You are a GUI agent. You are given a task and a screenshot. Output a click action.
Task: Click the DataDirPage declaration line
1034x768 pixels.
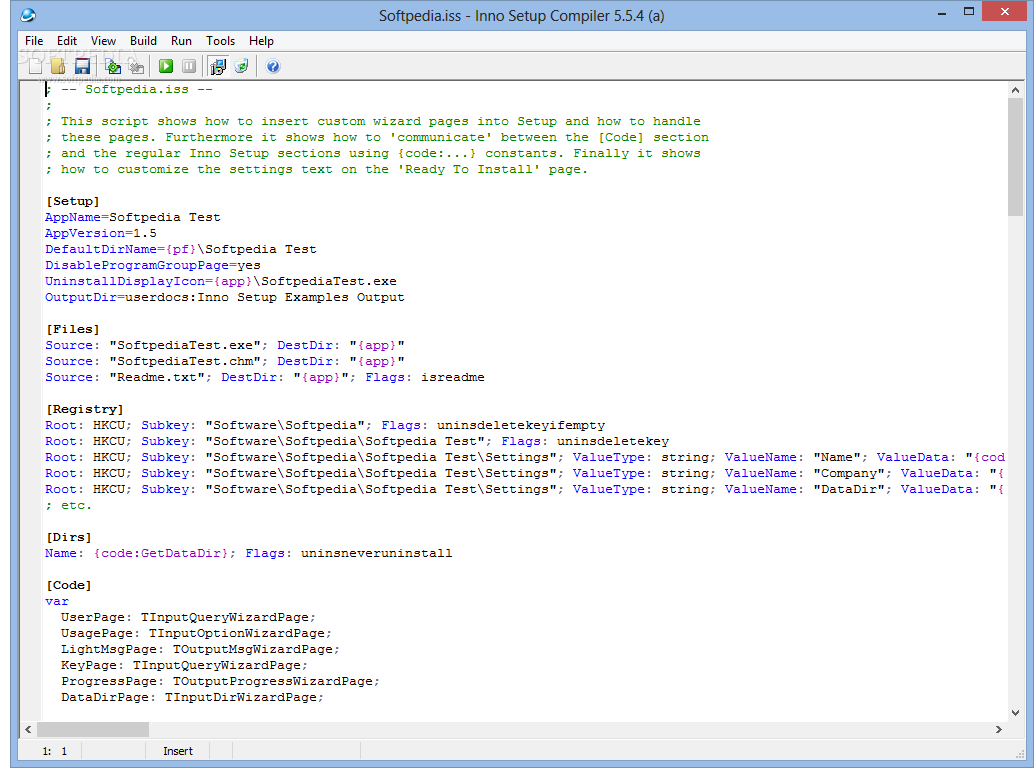(193, 697)
